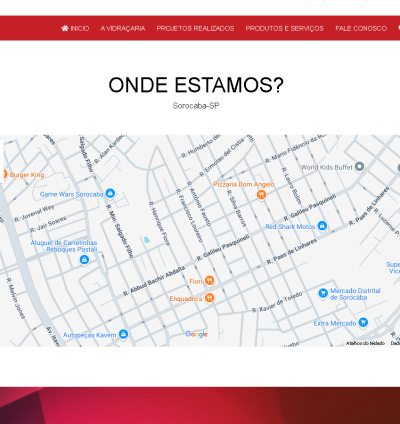Screen dimensions: 400x424
Task: Open the Google logo link on map
Action: 196,334
